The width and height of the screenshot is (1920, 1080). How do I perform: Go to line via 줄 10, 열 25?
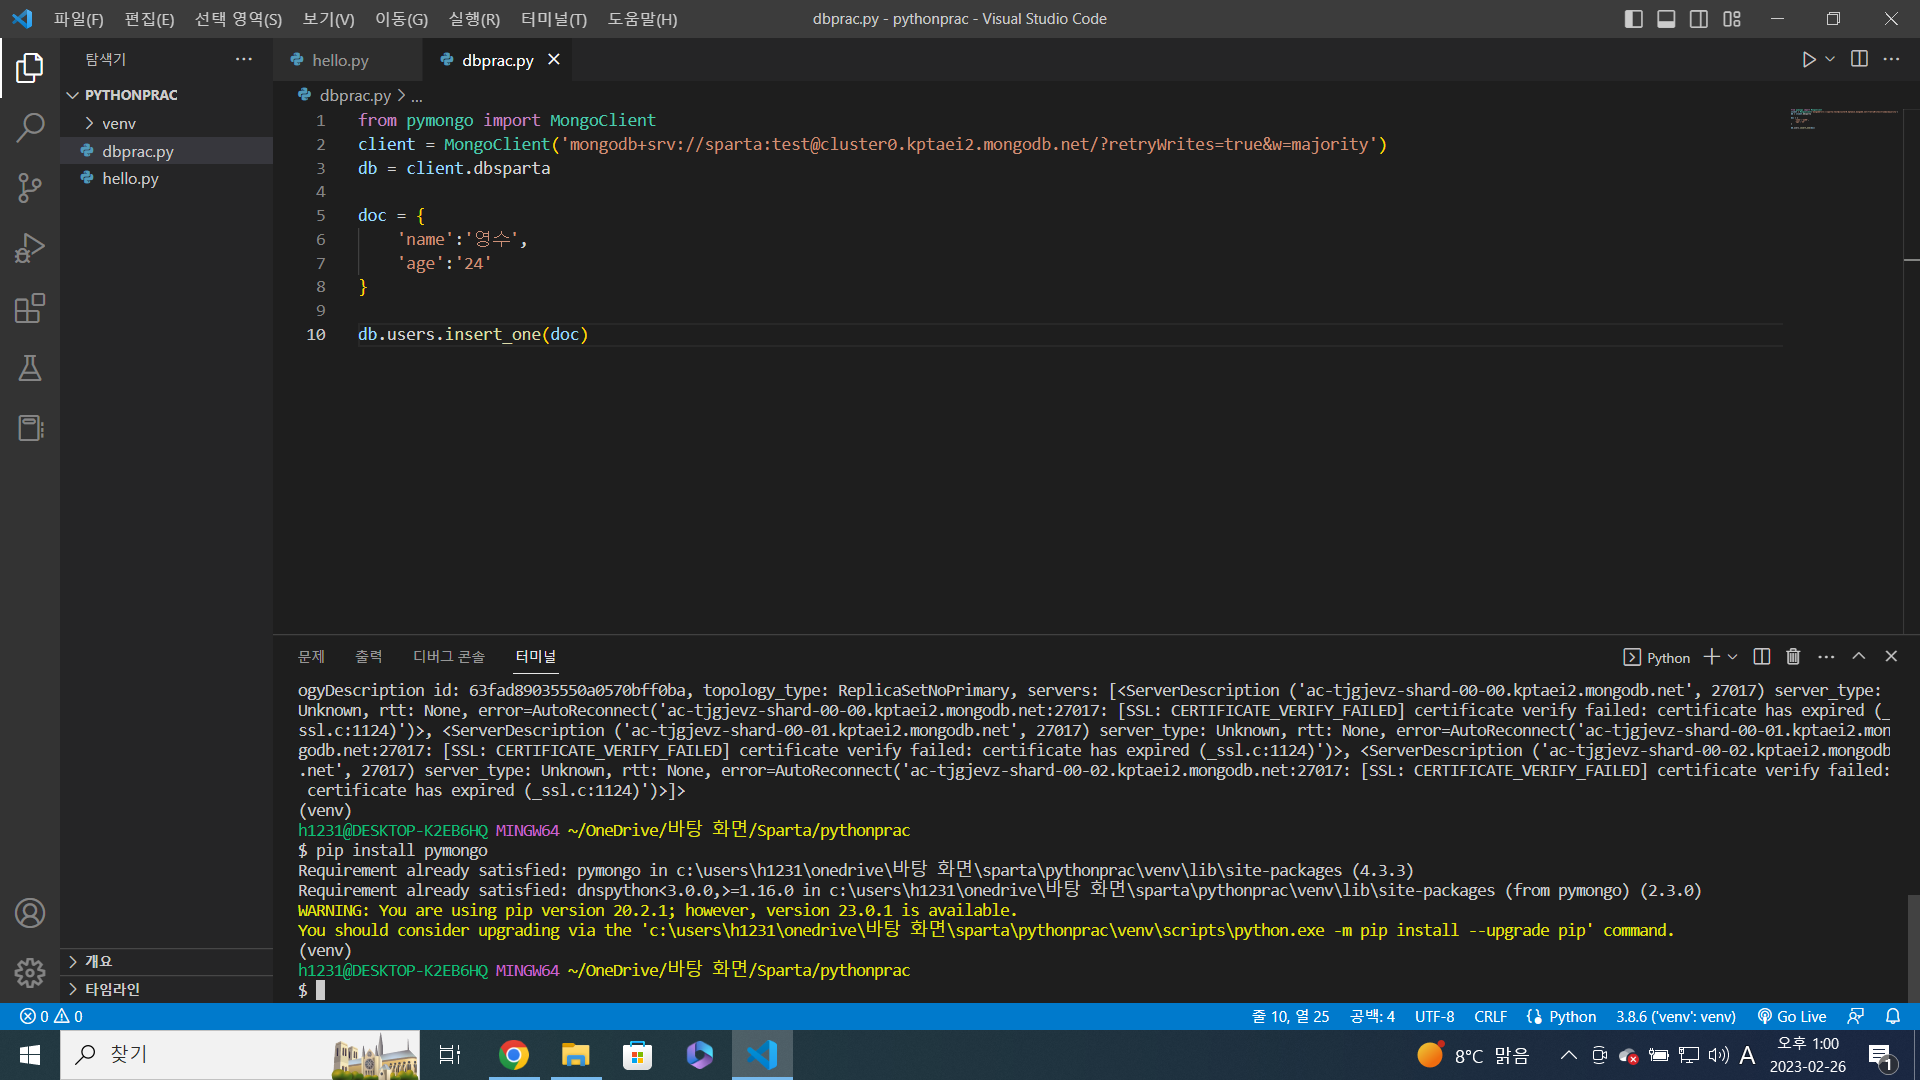(x=1290, y=1016)
